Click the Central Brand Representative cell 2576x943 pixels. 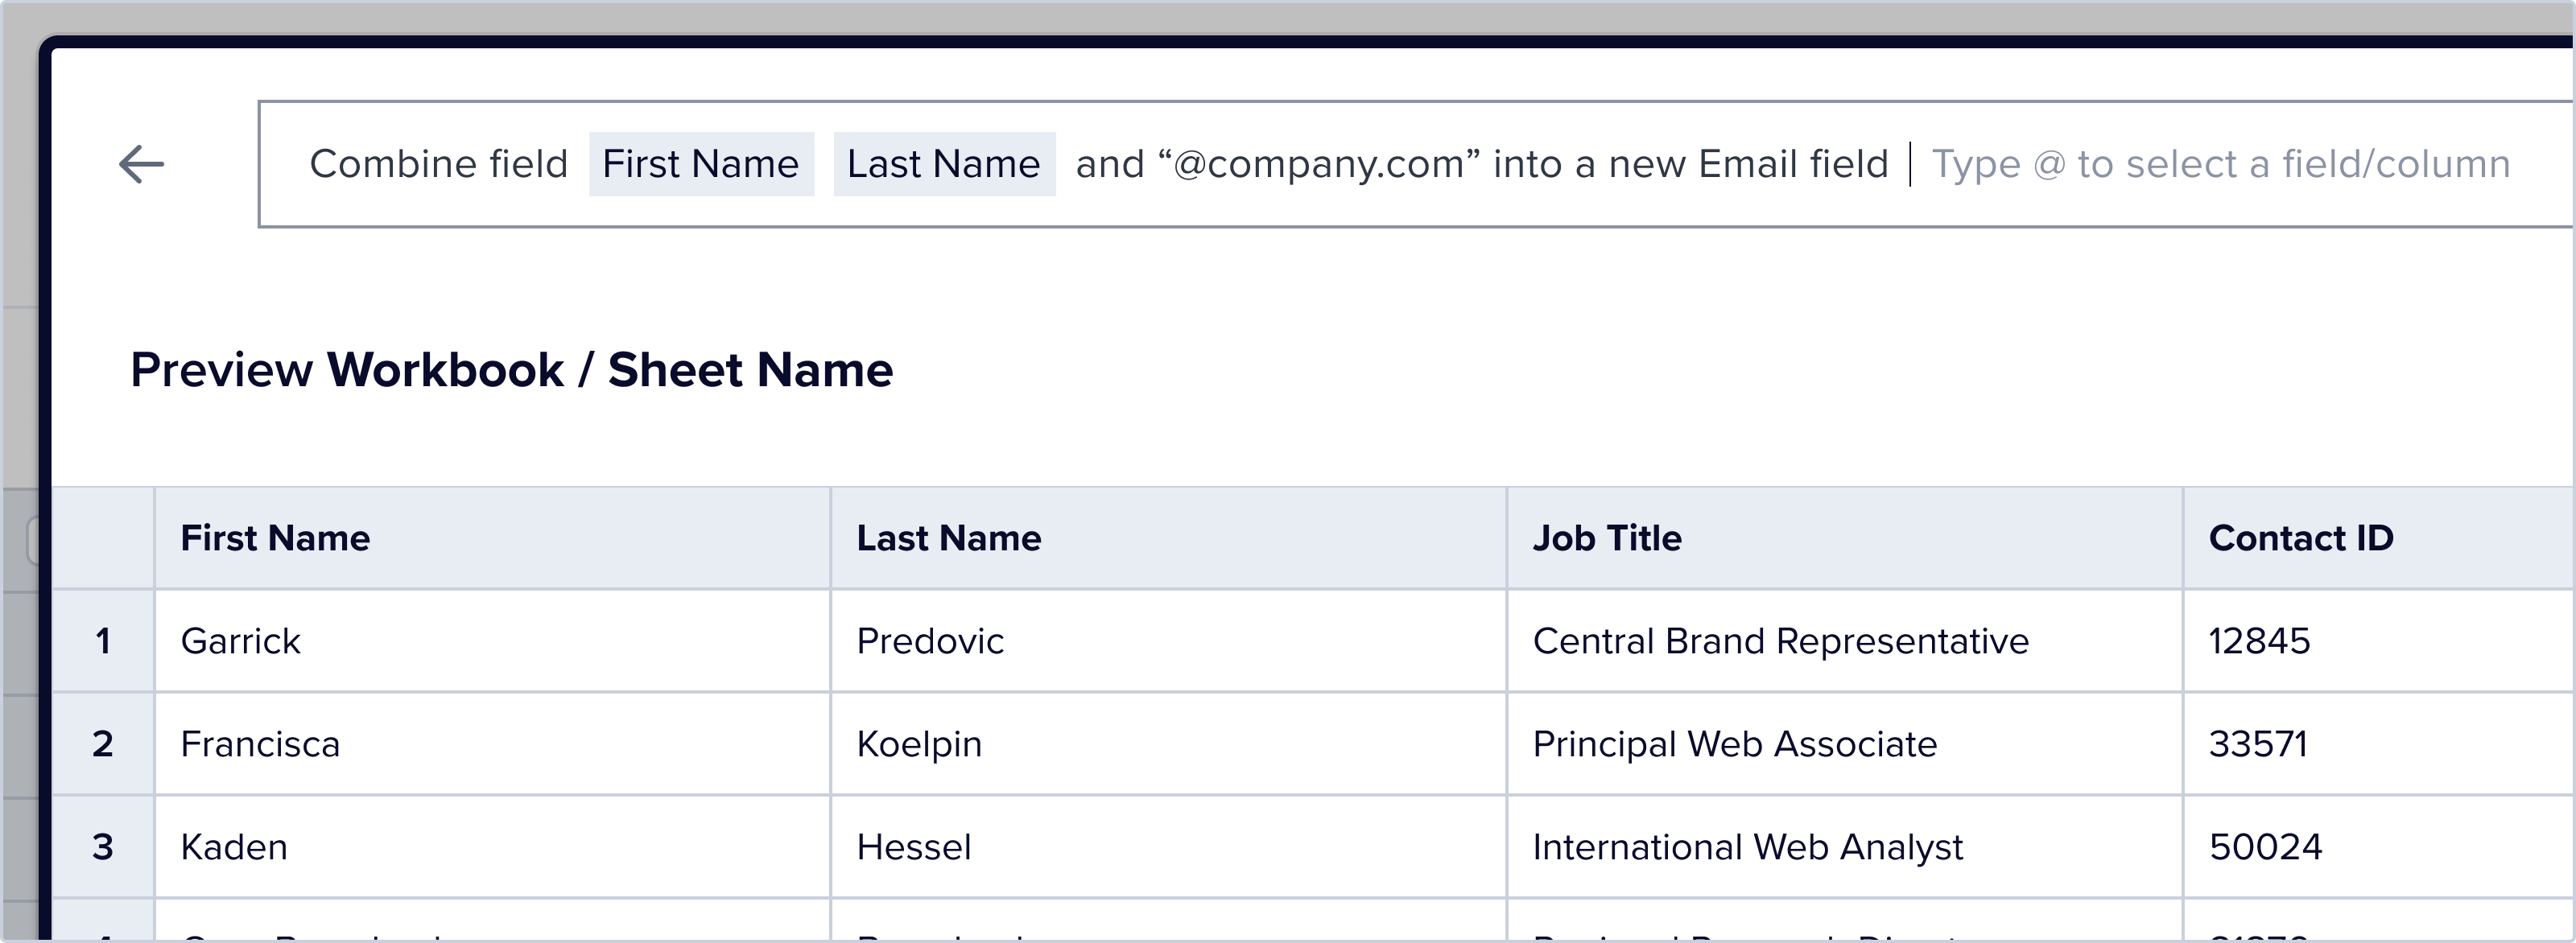[x=1780, y=641]
